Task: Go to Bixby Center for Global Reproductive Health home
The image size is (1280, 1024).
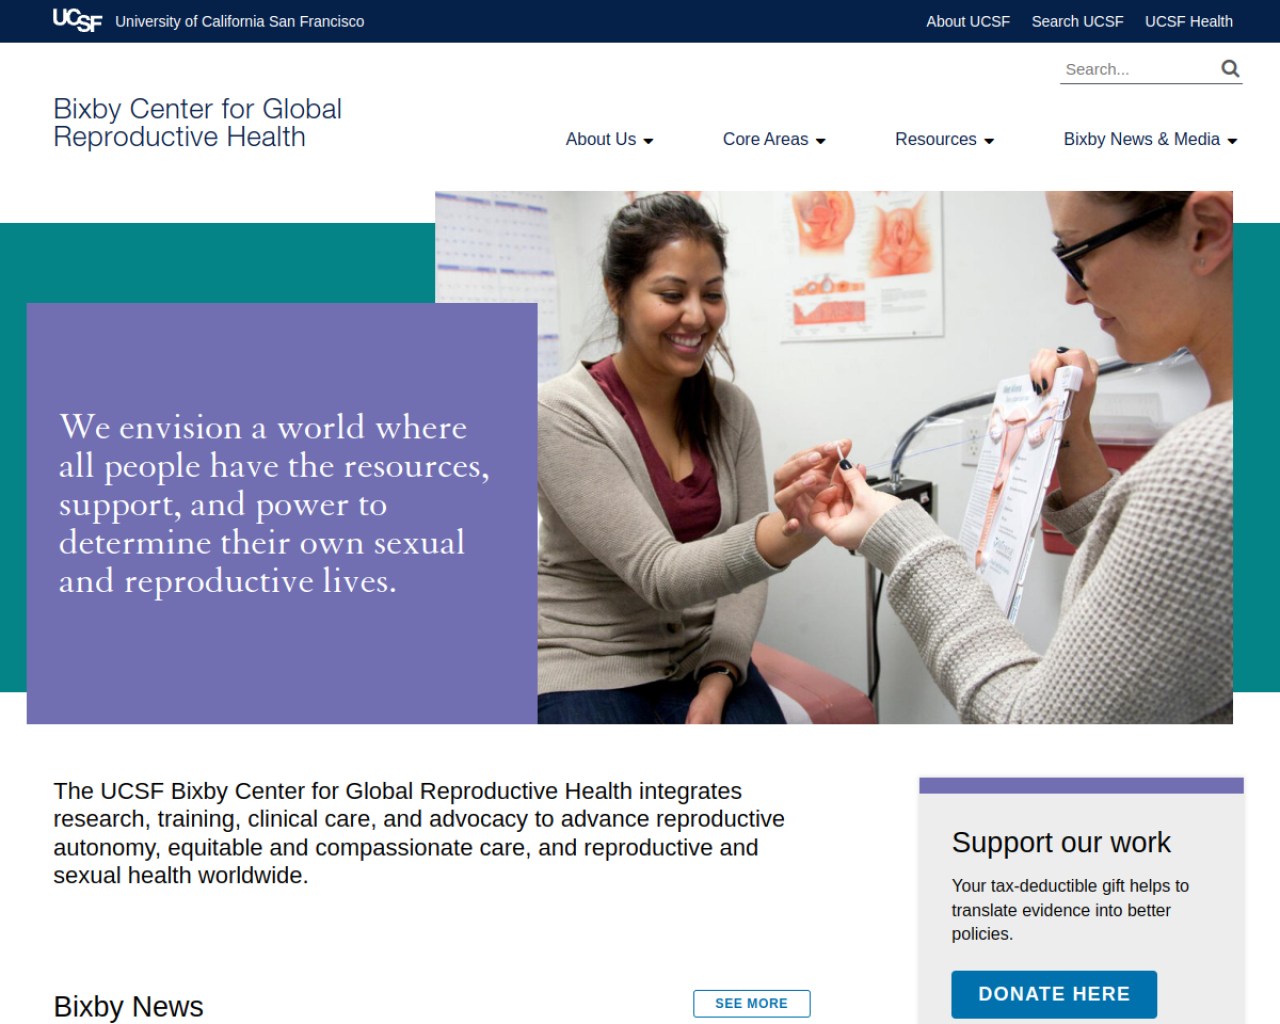Action: coord(197,123)
